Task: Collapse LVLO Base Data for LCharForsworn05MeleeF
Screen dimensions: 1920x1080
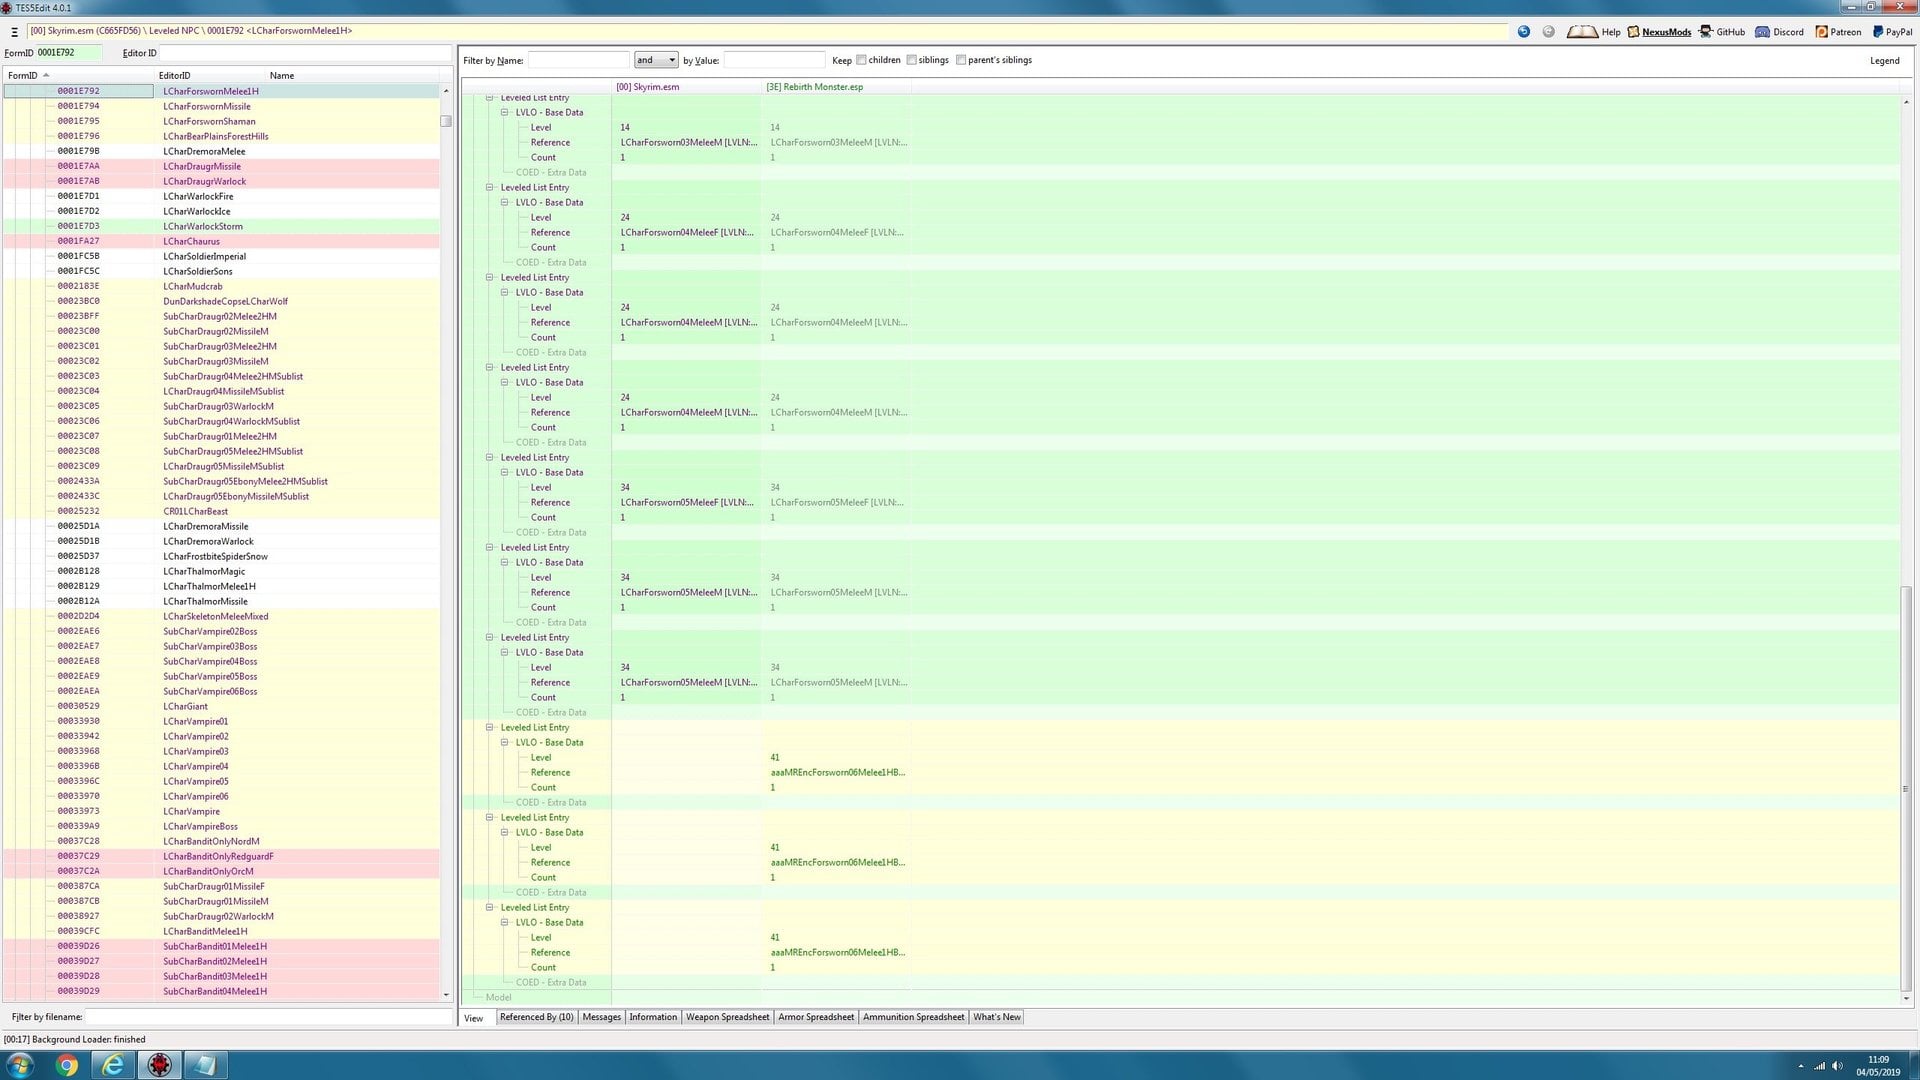Action: click(505, 473)
